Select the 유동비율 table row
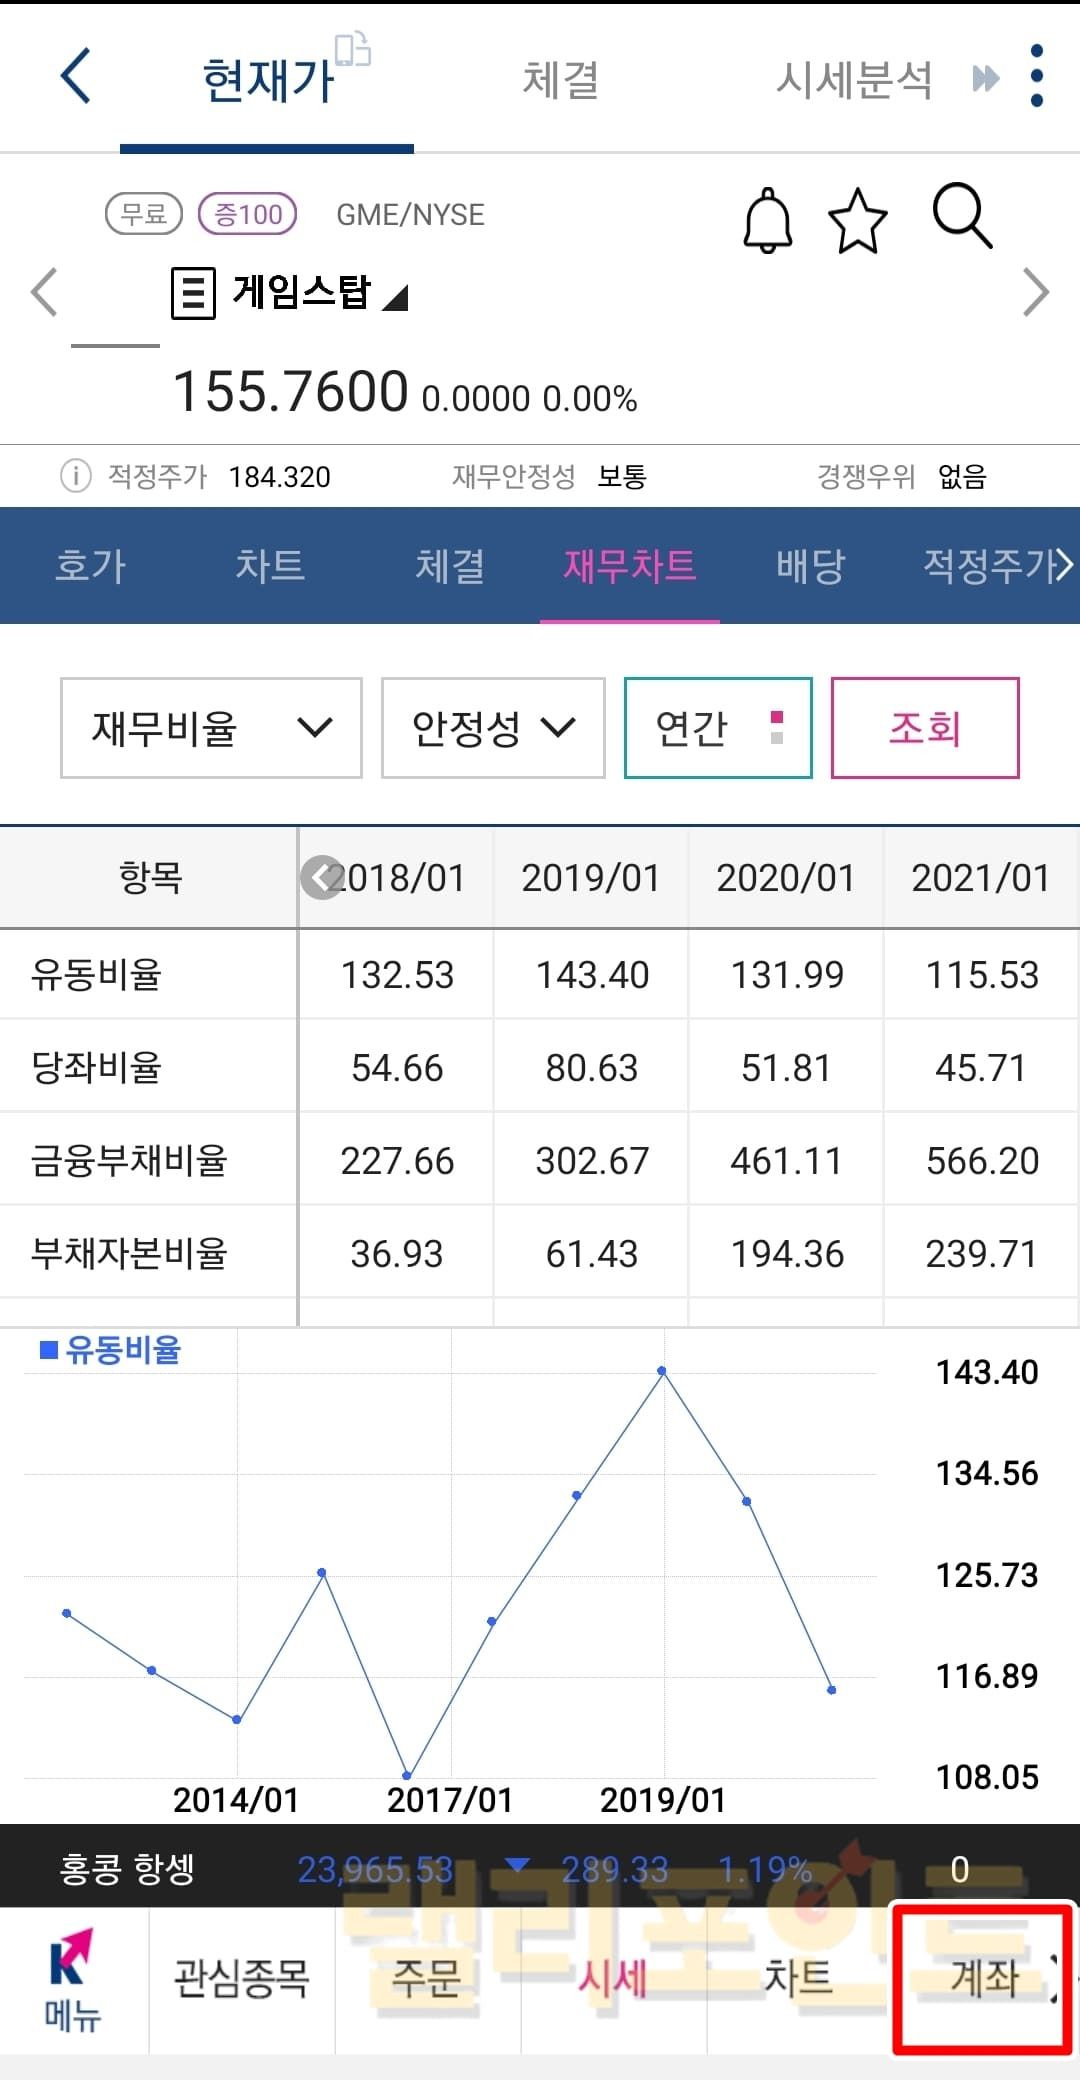This screenshot has height=2080, width=1080. click(x=148, y=974)
